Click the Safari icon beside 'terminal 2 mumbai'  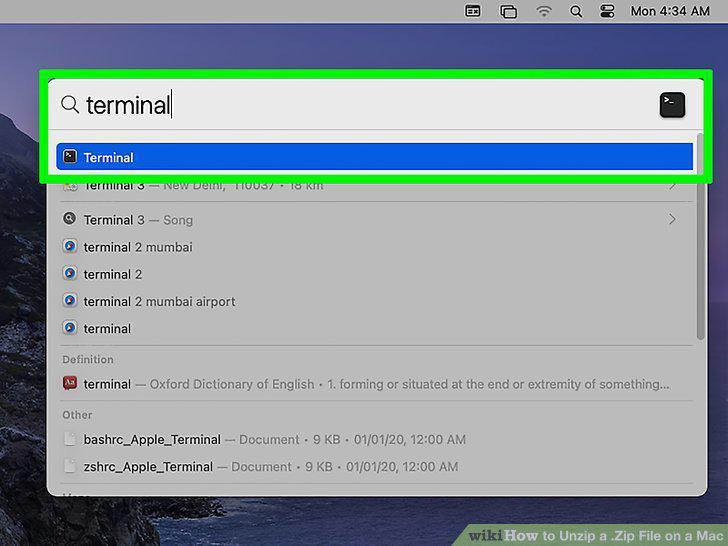70,246
